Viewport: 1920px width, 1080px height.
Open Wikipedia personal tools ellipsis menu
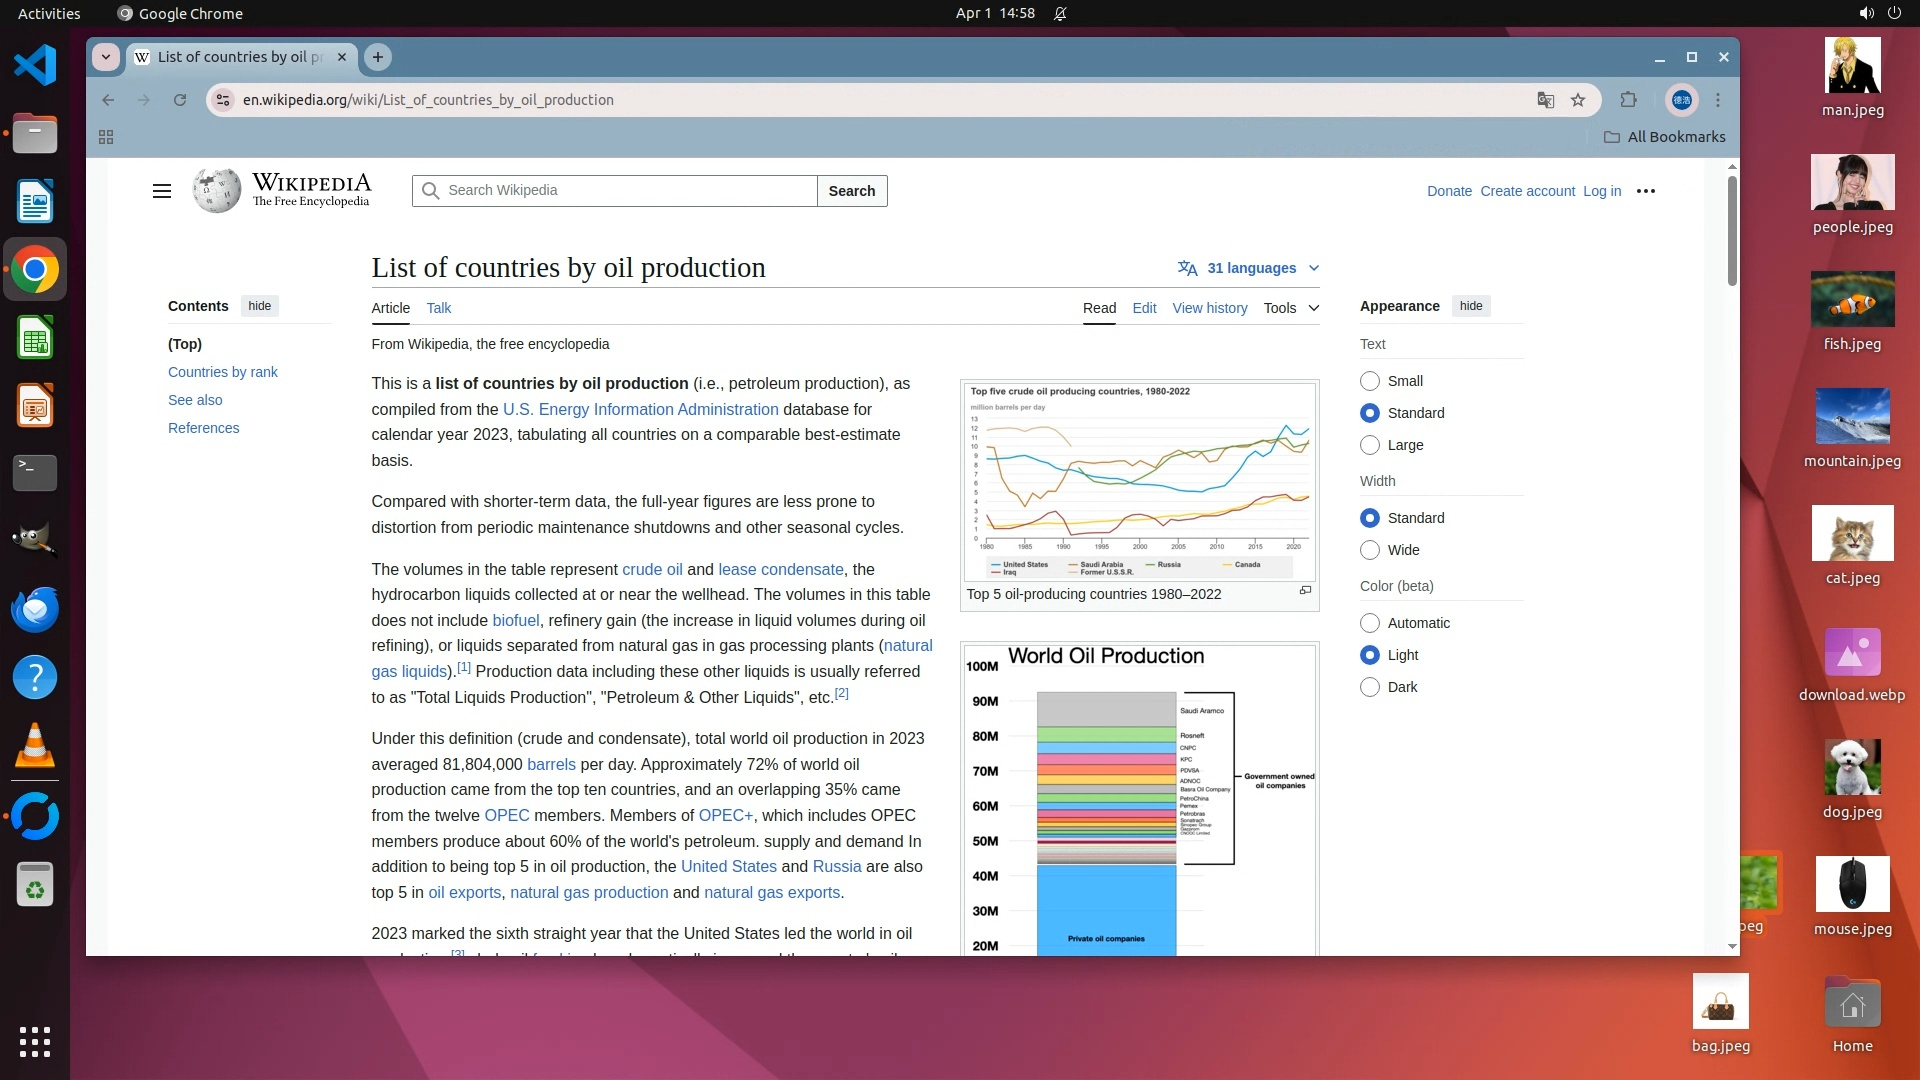pos(1646,191)
